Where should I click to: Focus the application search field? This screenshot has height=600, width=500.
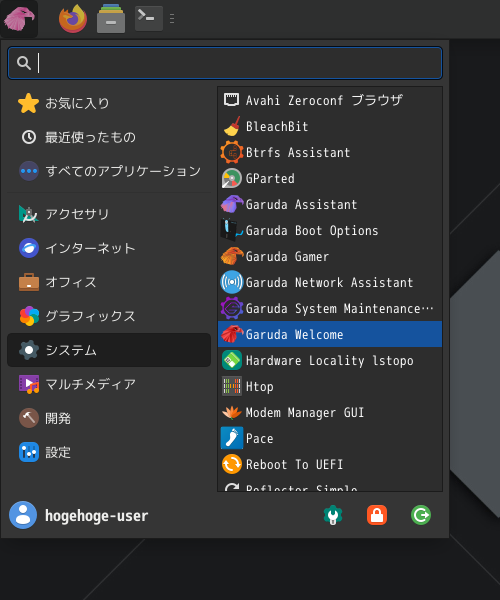[x=225, y=63]
